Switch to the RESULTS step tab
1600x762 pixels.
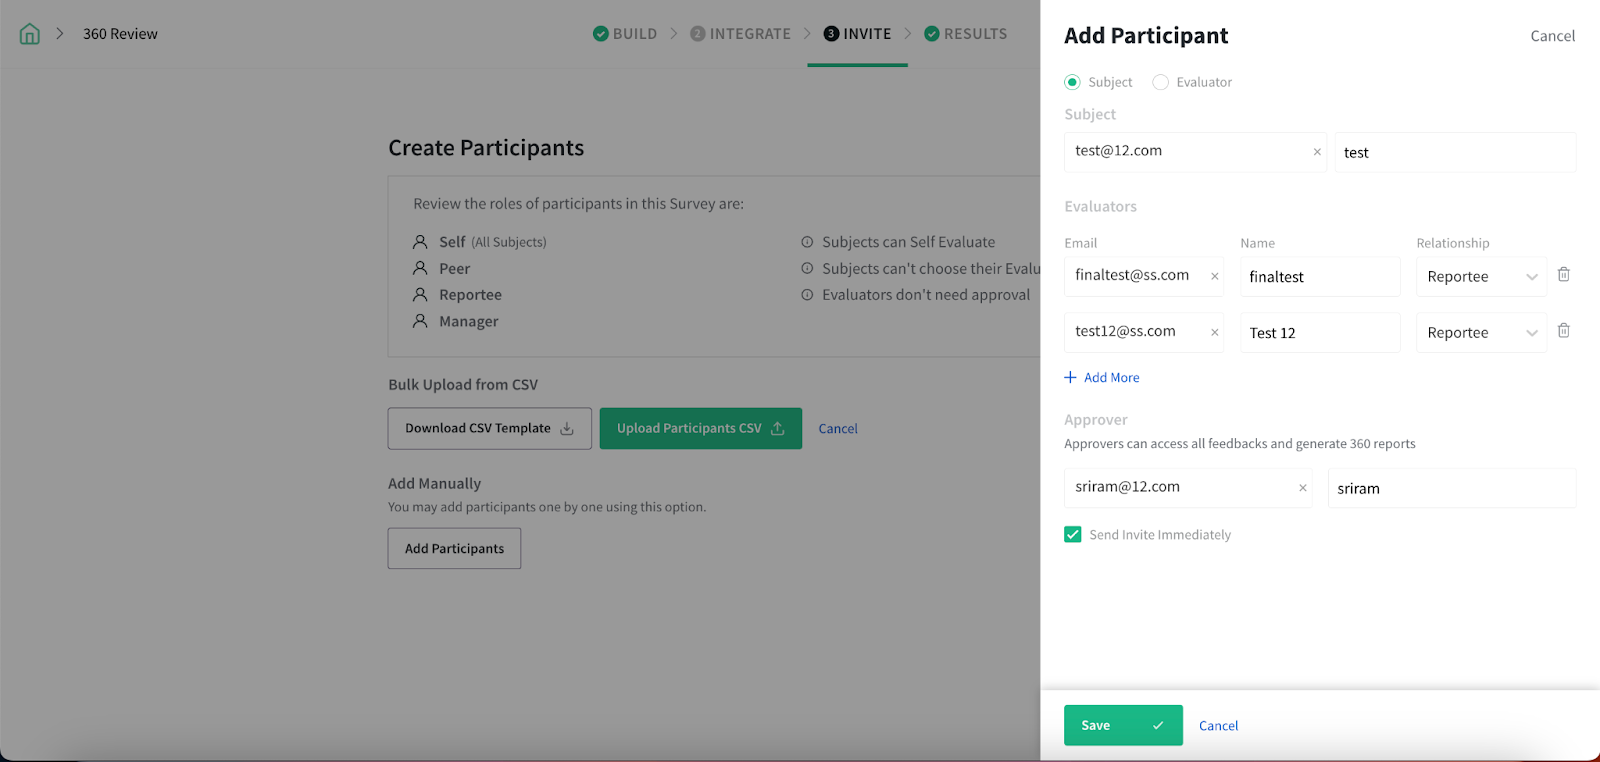[x=966, y=34]
